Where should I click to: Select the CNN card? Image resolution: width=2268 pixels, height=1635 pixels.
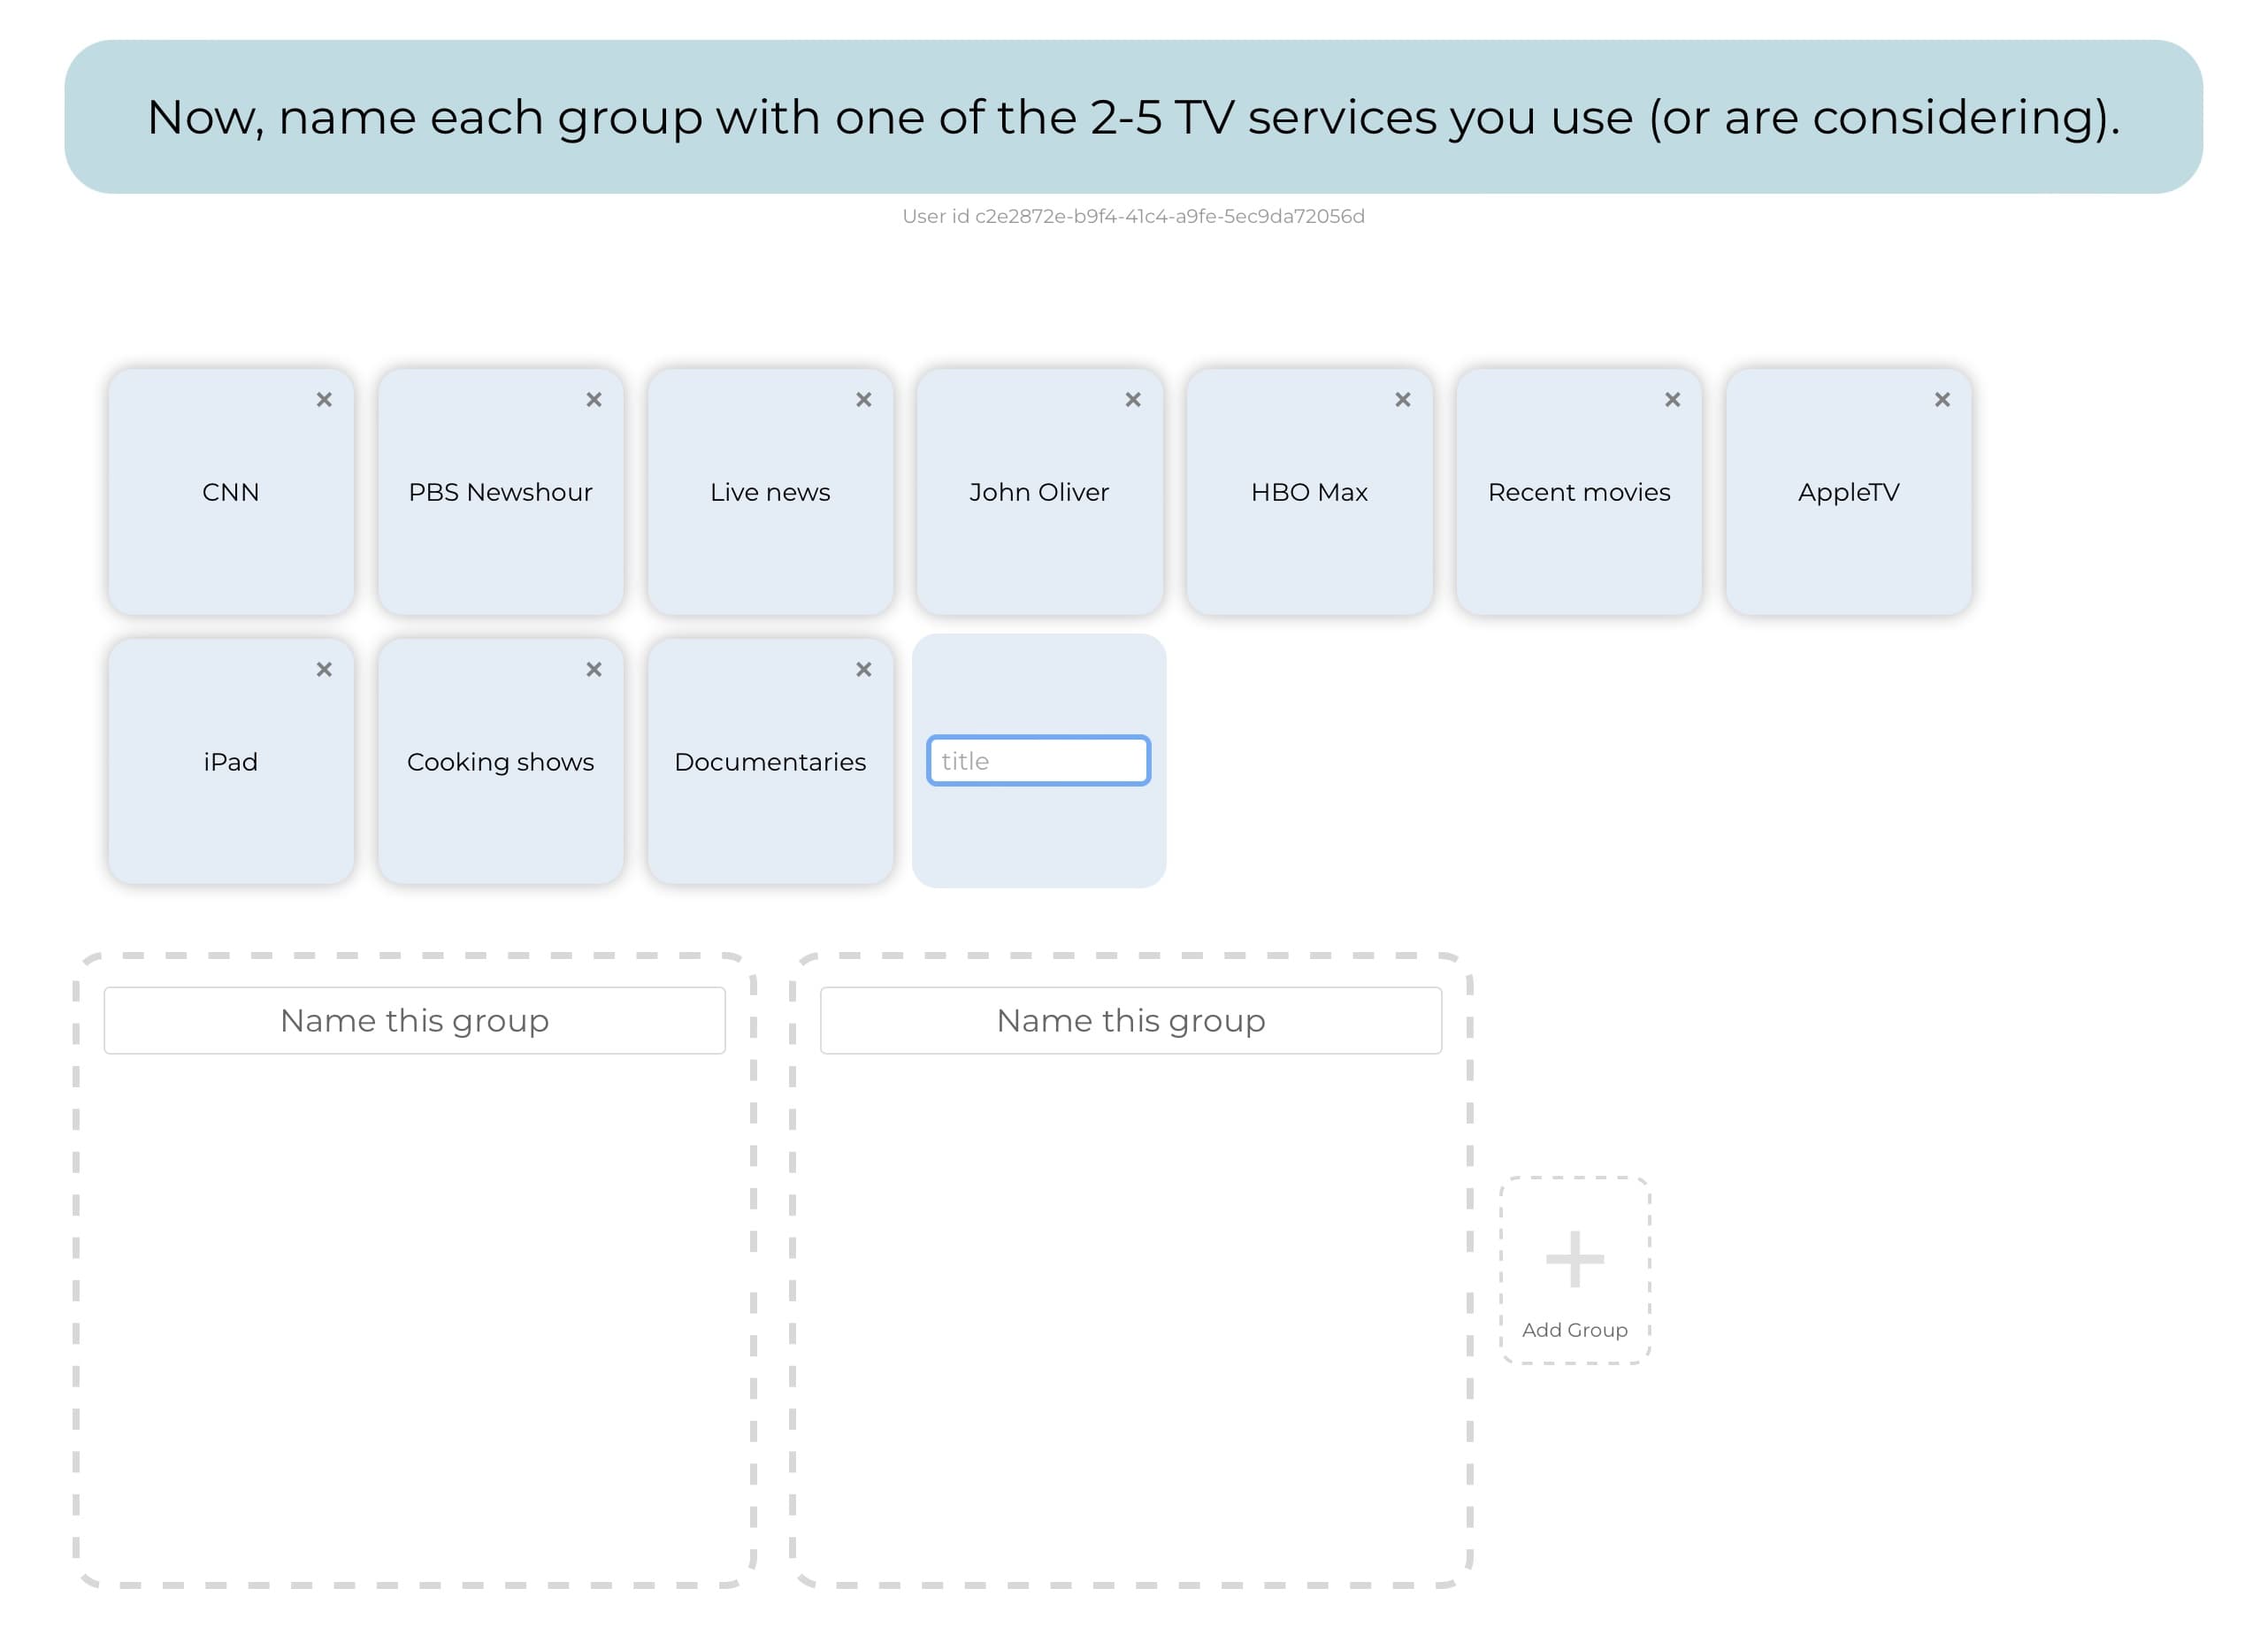230,492
